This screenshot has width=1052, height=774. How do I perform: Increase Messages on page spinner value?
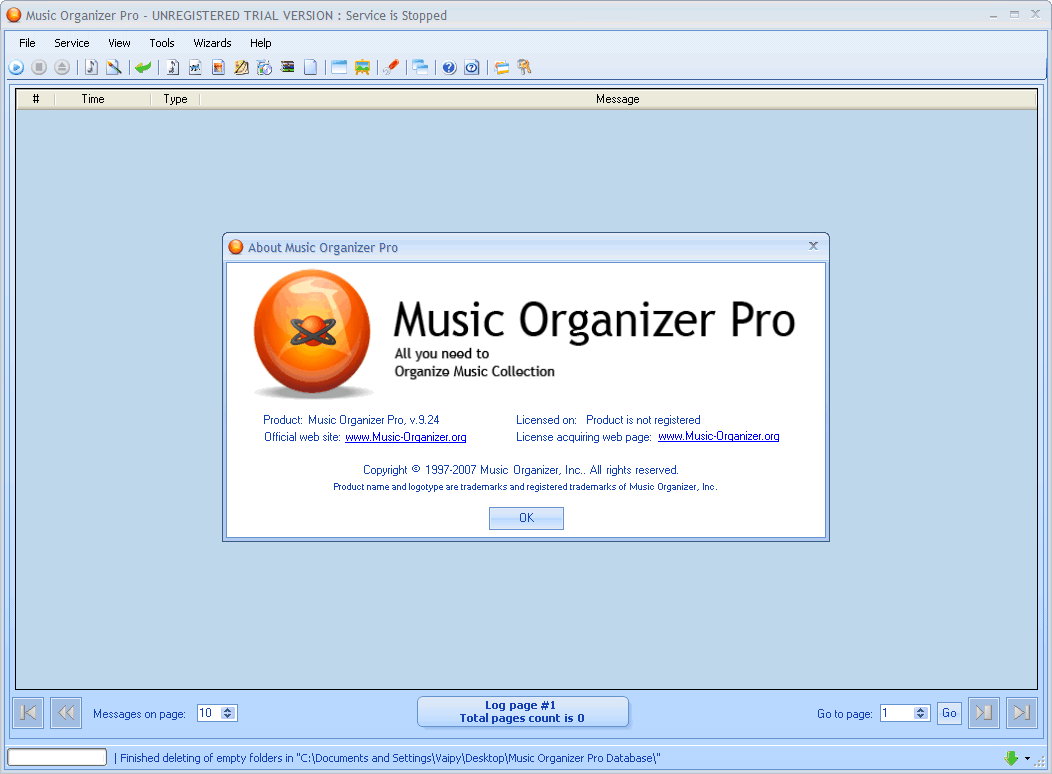228,710
